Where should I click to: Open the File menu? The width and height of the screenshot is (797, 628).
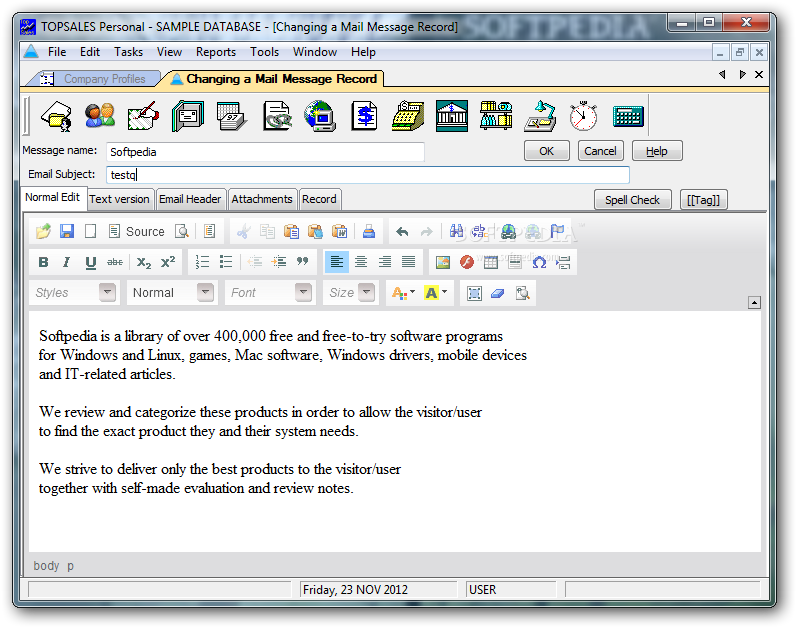click(57, 52)
